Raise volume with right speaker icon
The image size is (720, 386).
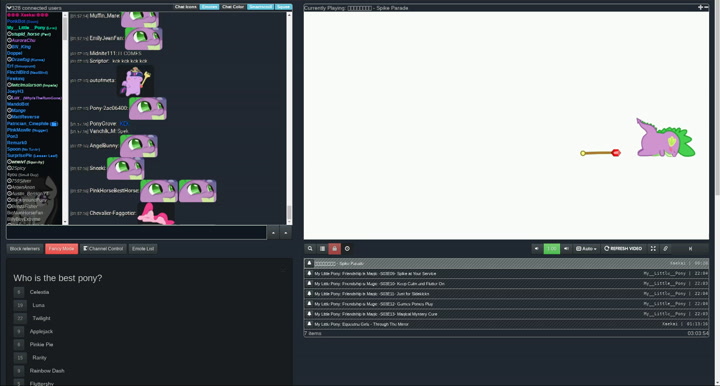[566, 248]
